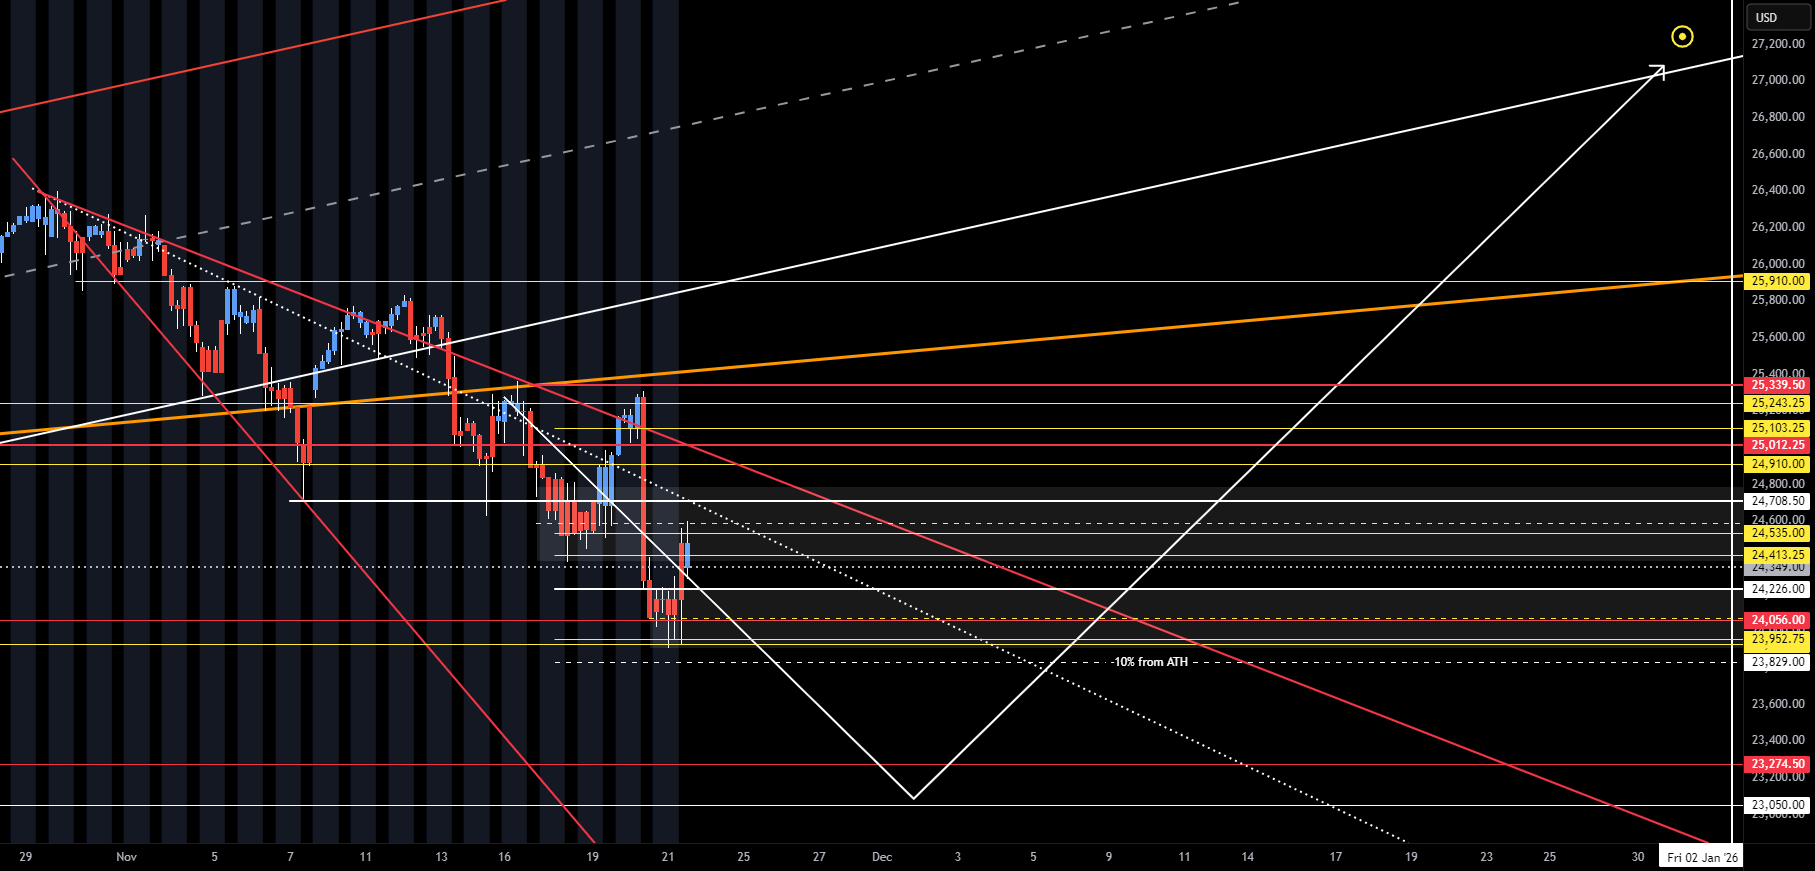Click the 24,708.50 white price label
The width and height of the screenshot is (1815, 871).
[1778, 501]
